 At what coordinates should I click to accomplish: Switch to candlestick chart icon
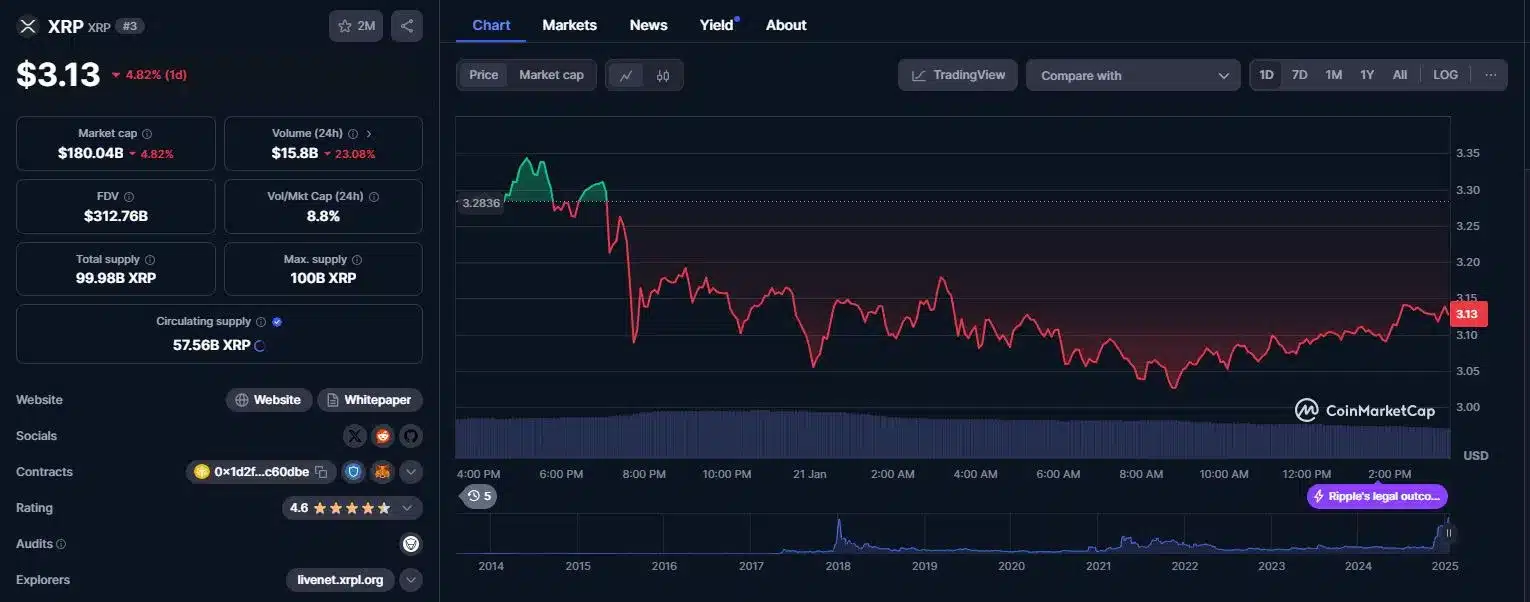tap(662, 75)
